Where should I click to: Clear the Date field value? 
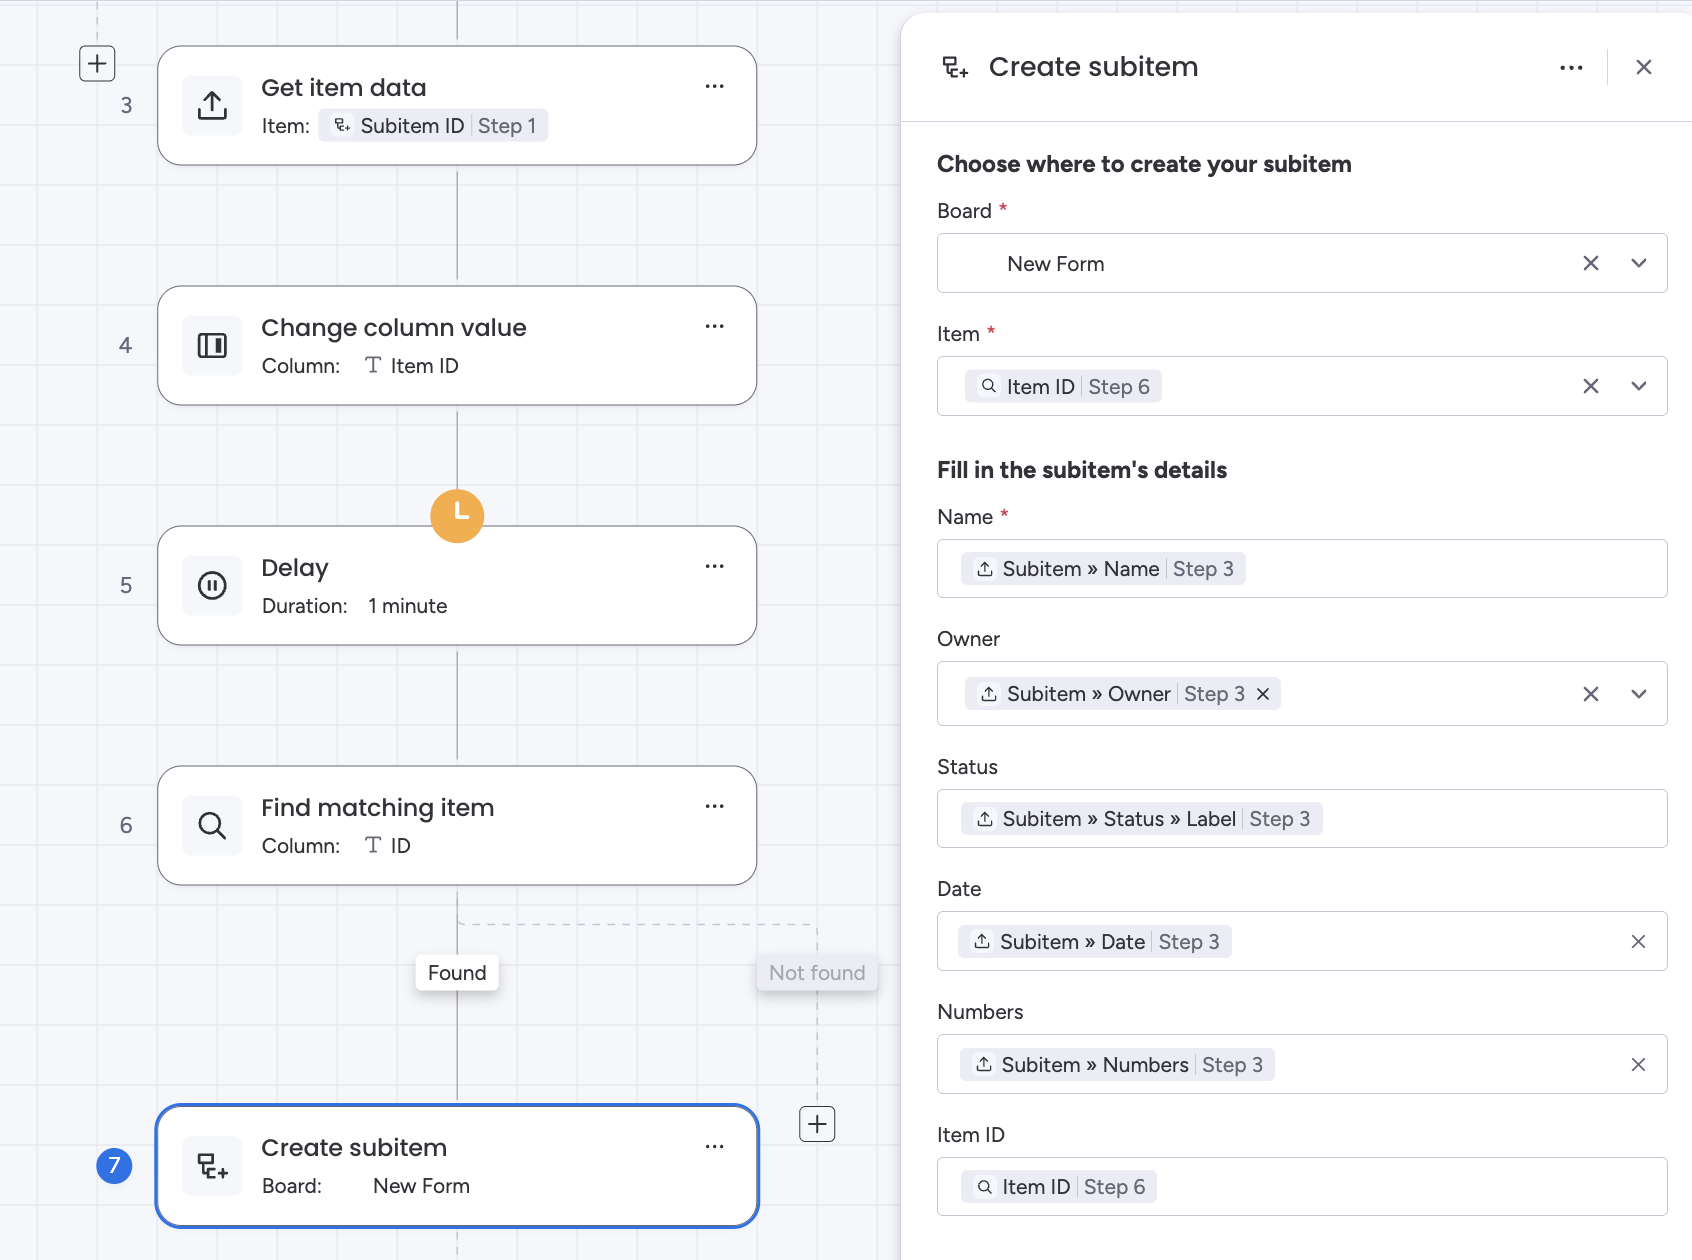[x=1638, y=942]
